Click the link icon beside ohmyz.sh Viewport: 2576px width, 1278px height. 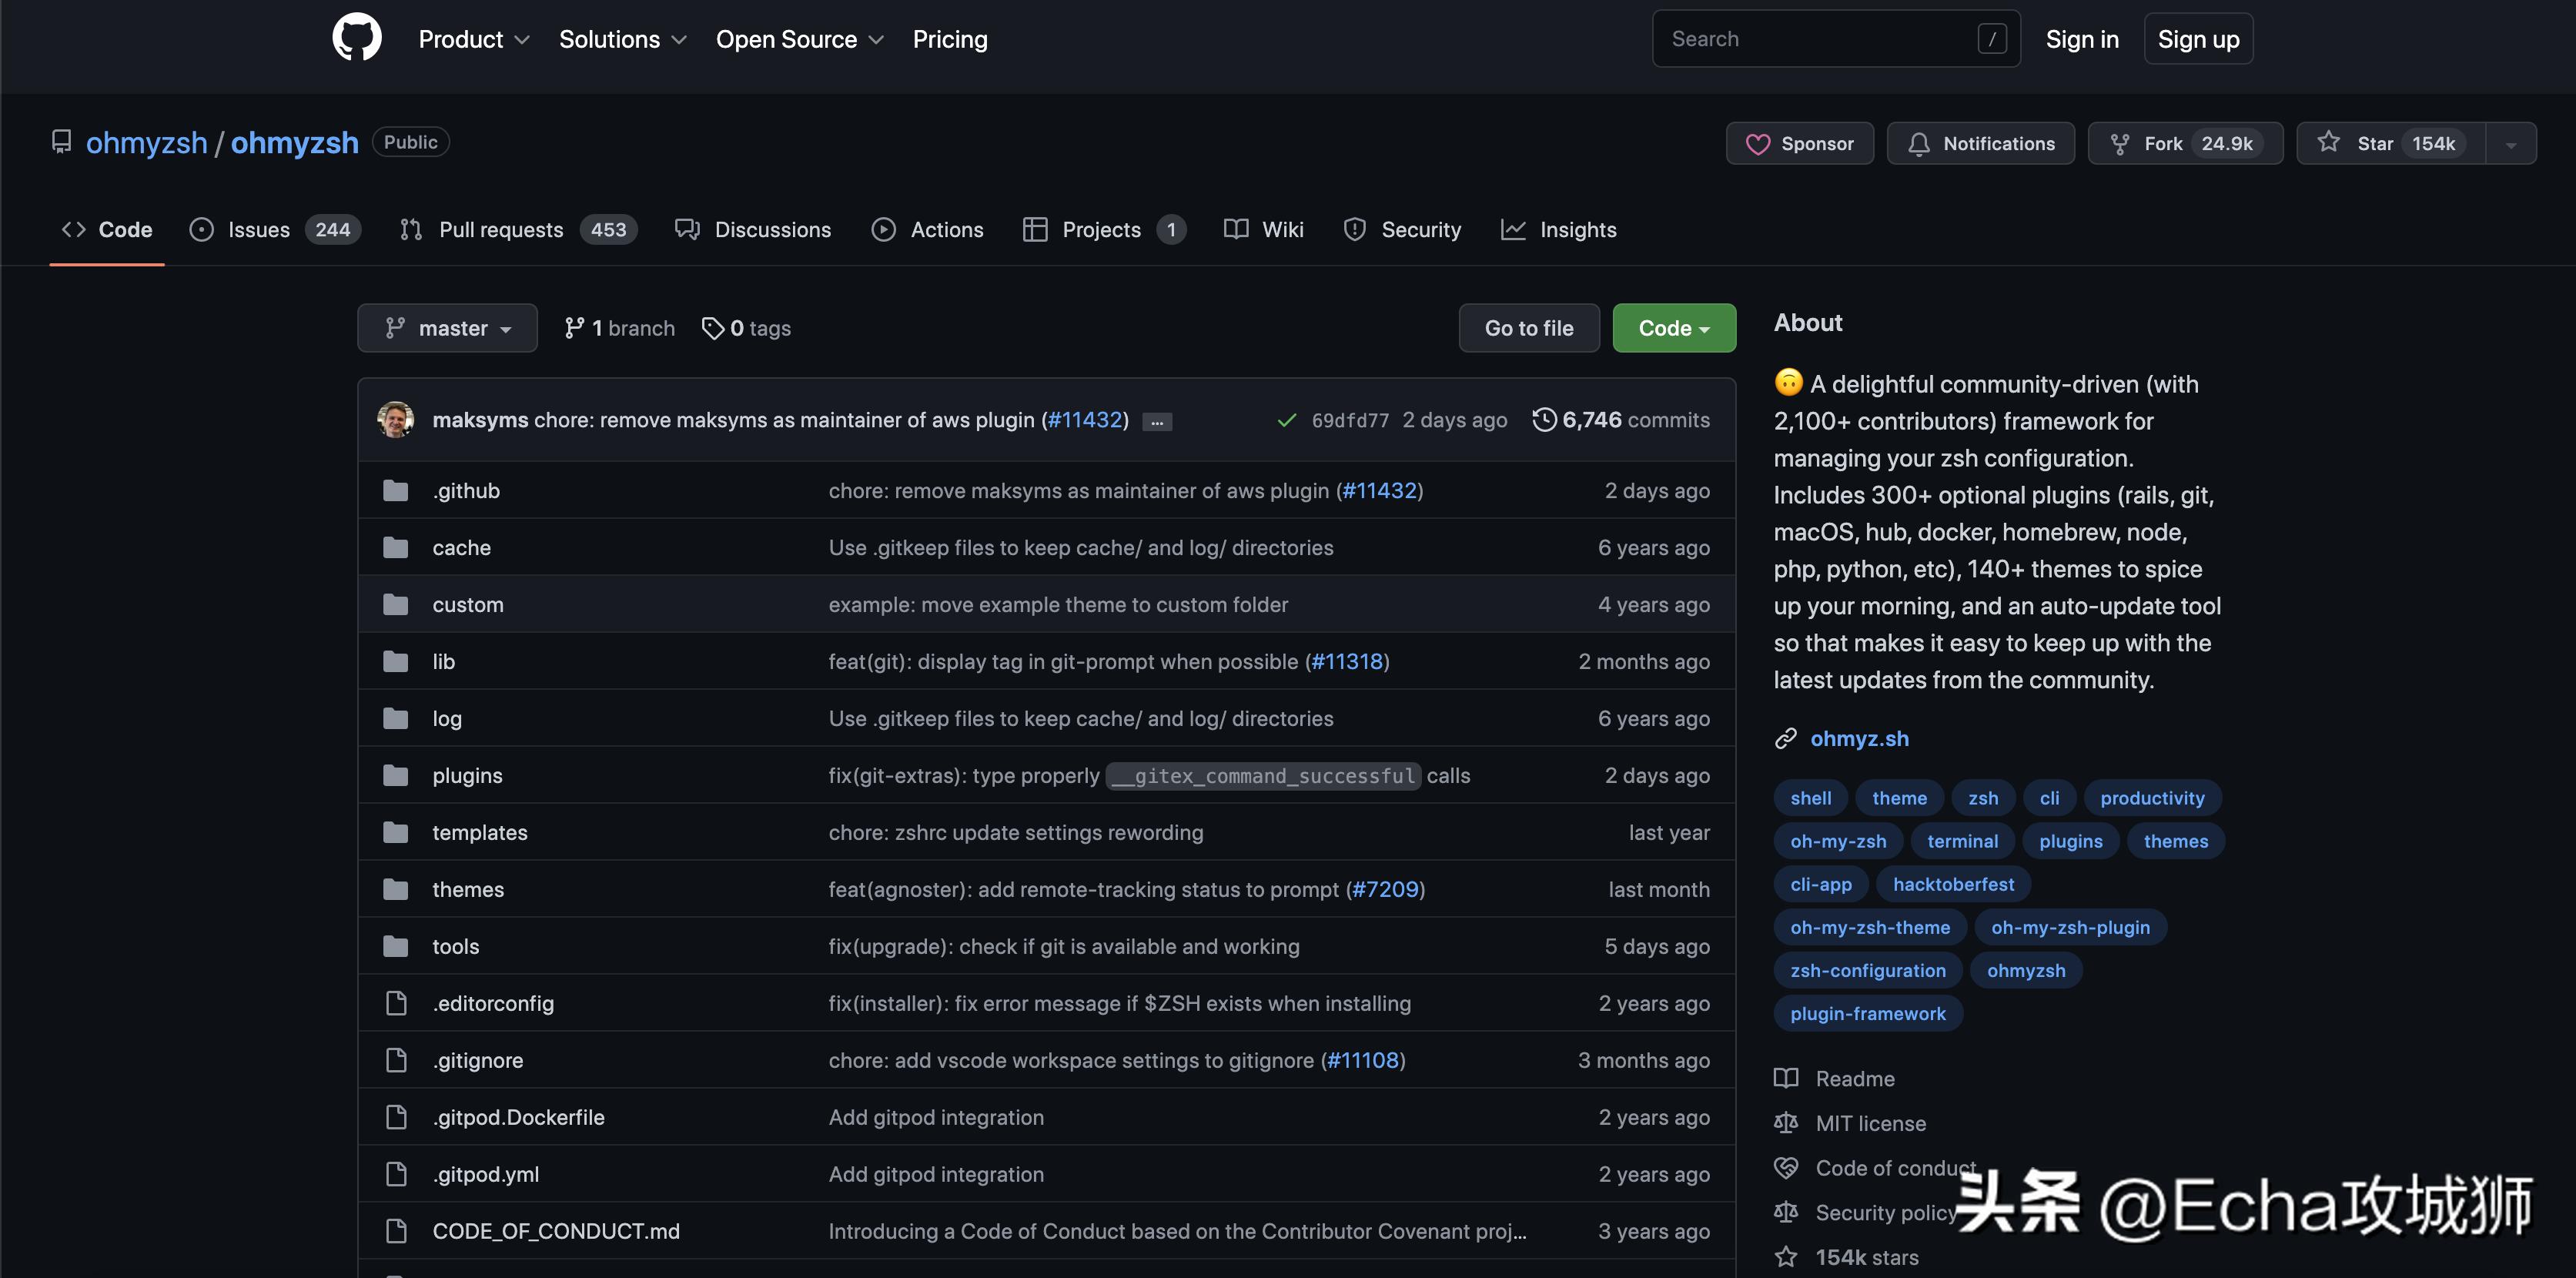1785,739
